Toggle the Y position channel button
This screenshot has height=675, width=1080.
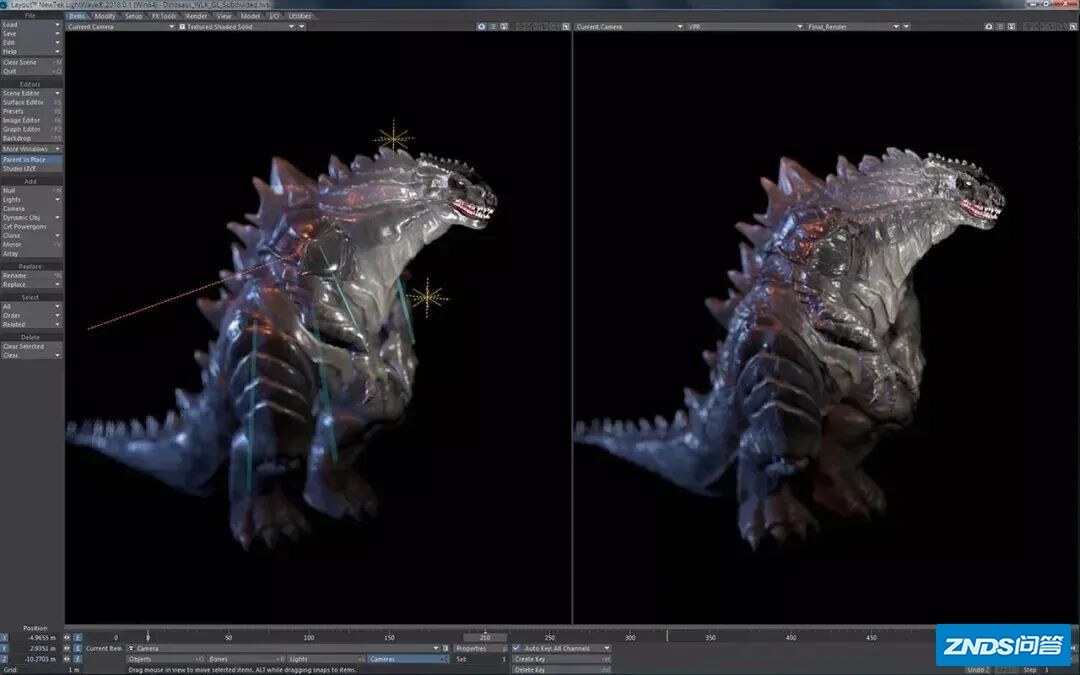pos(4,648)
